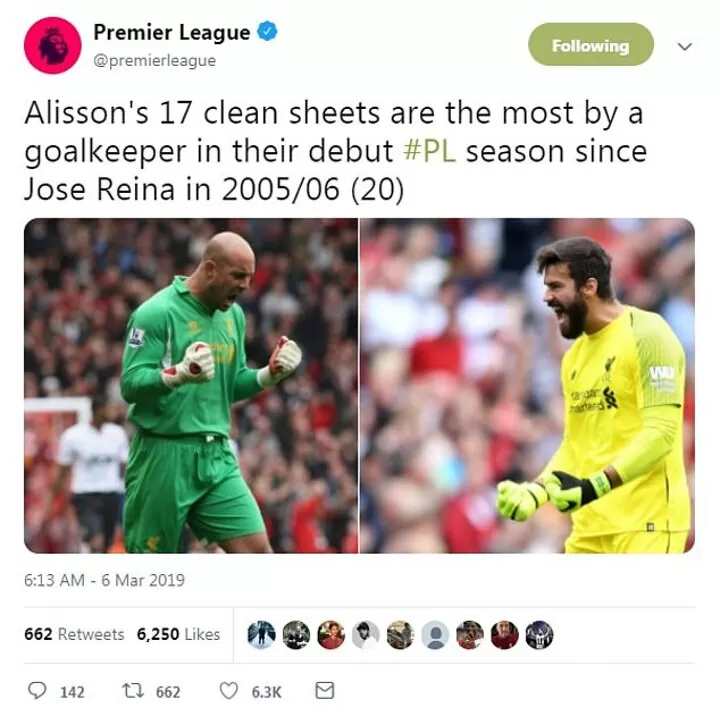The width and height of the screenshot is (720, 725).
Task: Open the last liker avatar in row
Action: click(539, 634)
